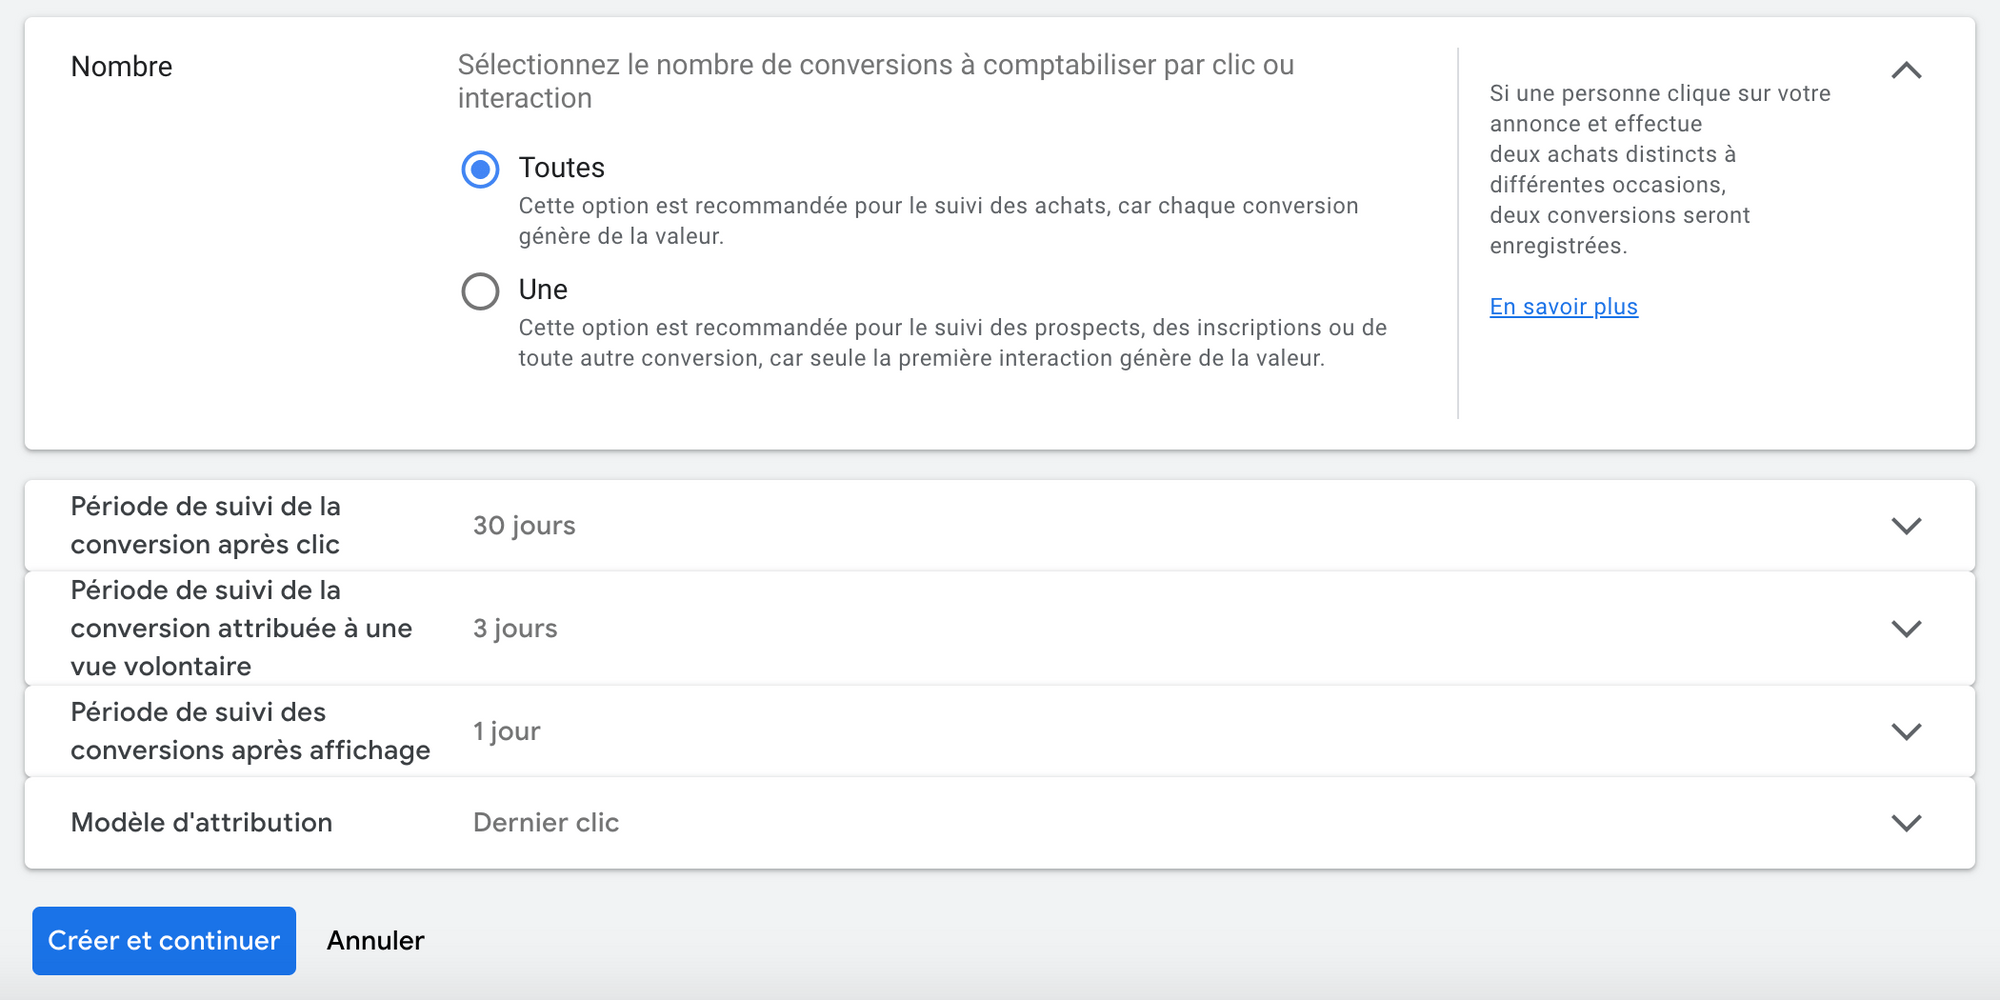Click the "Toutes" option description text
The height and width of the screenshot is (1000, 2000).
(x=938, y=221)
